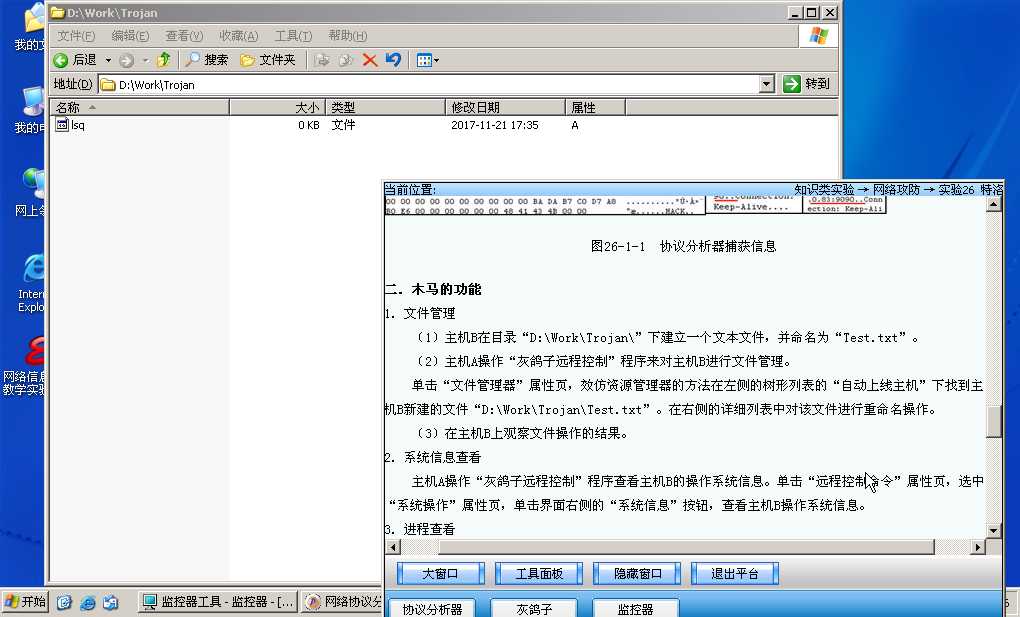The height and width of the screenshot is (617, 1020).
Task: Click the Internet Explorer quick launch icon
Action: 87,602
